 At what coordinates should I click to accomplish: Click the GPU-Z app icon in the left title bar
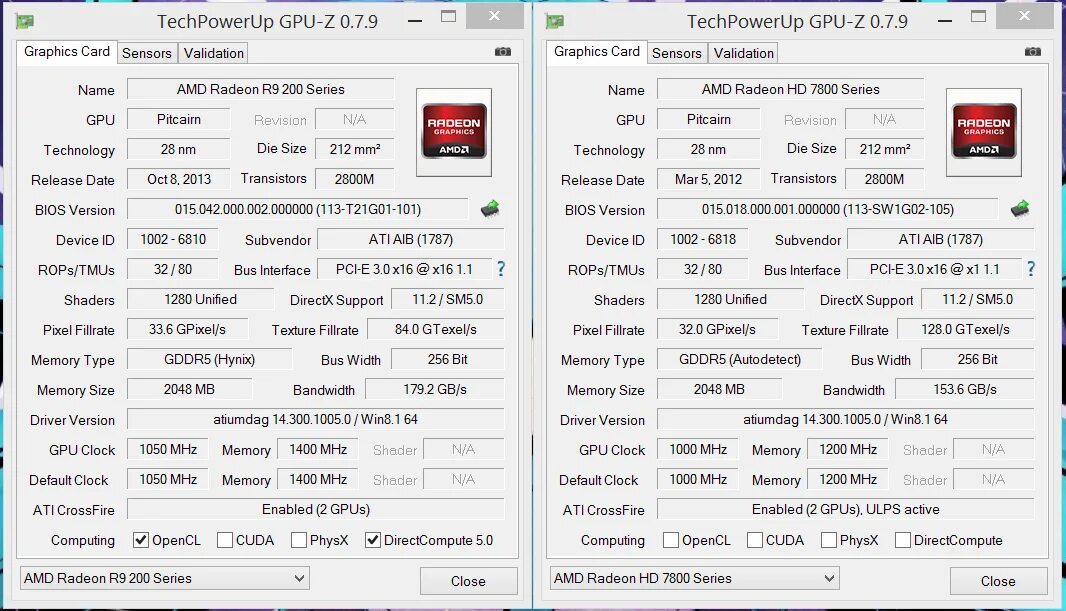25,22
